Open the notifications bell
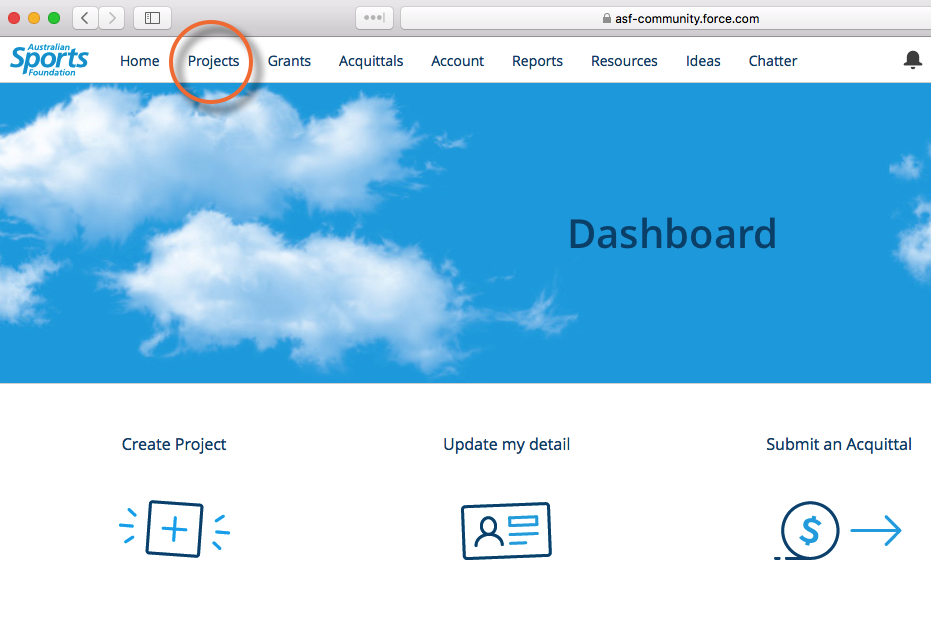Screen dimensions: 931x629 pyautogui.click(x=913, y=60)
